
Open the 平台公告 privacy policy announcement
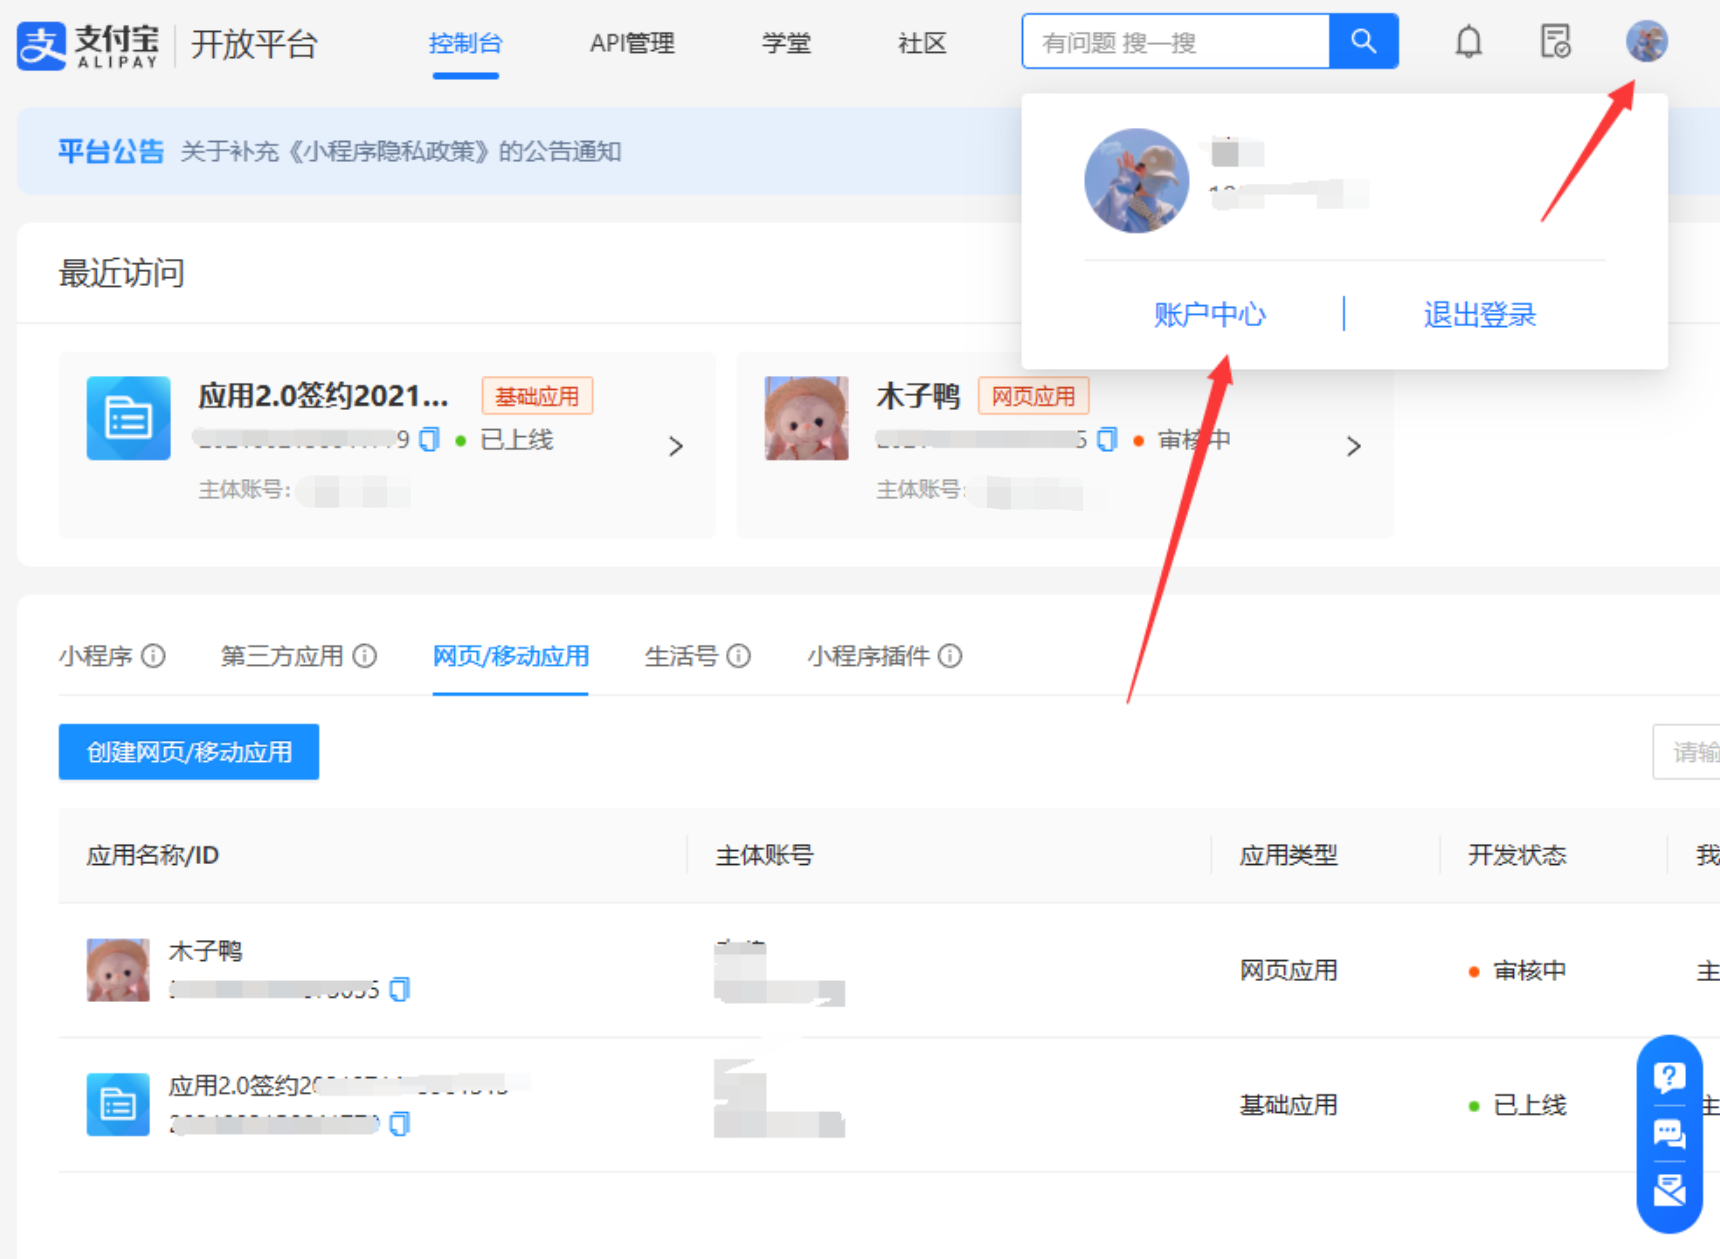[400, 151]
